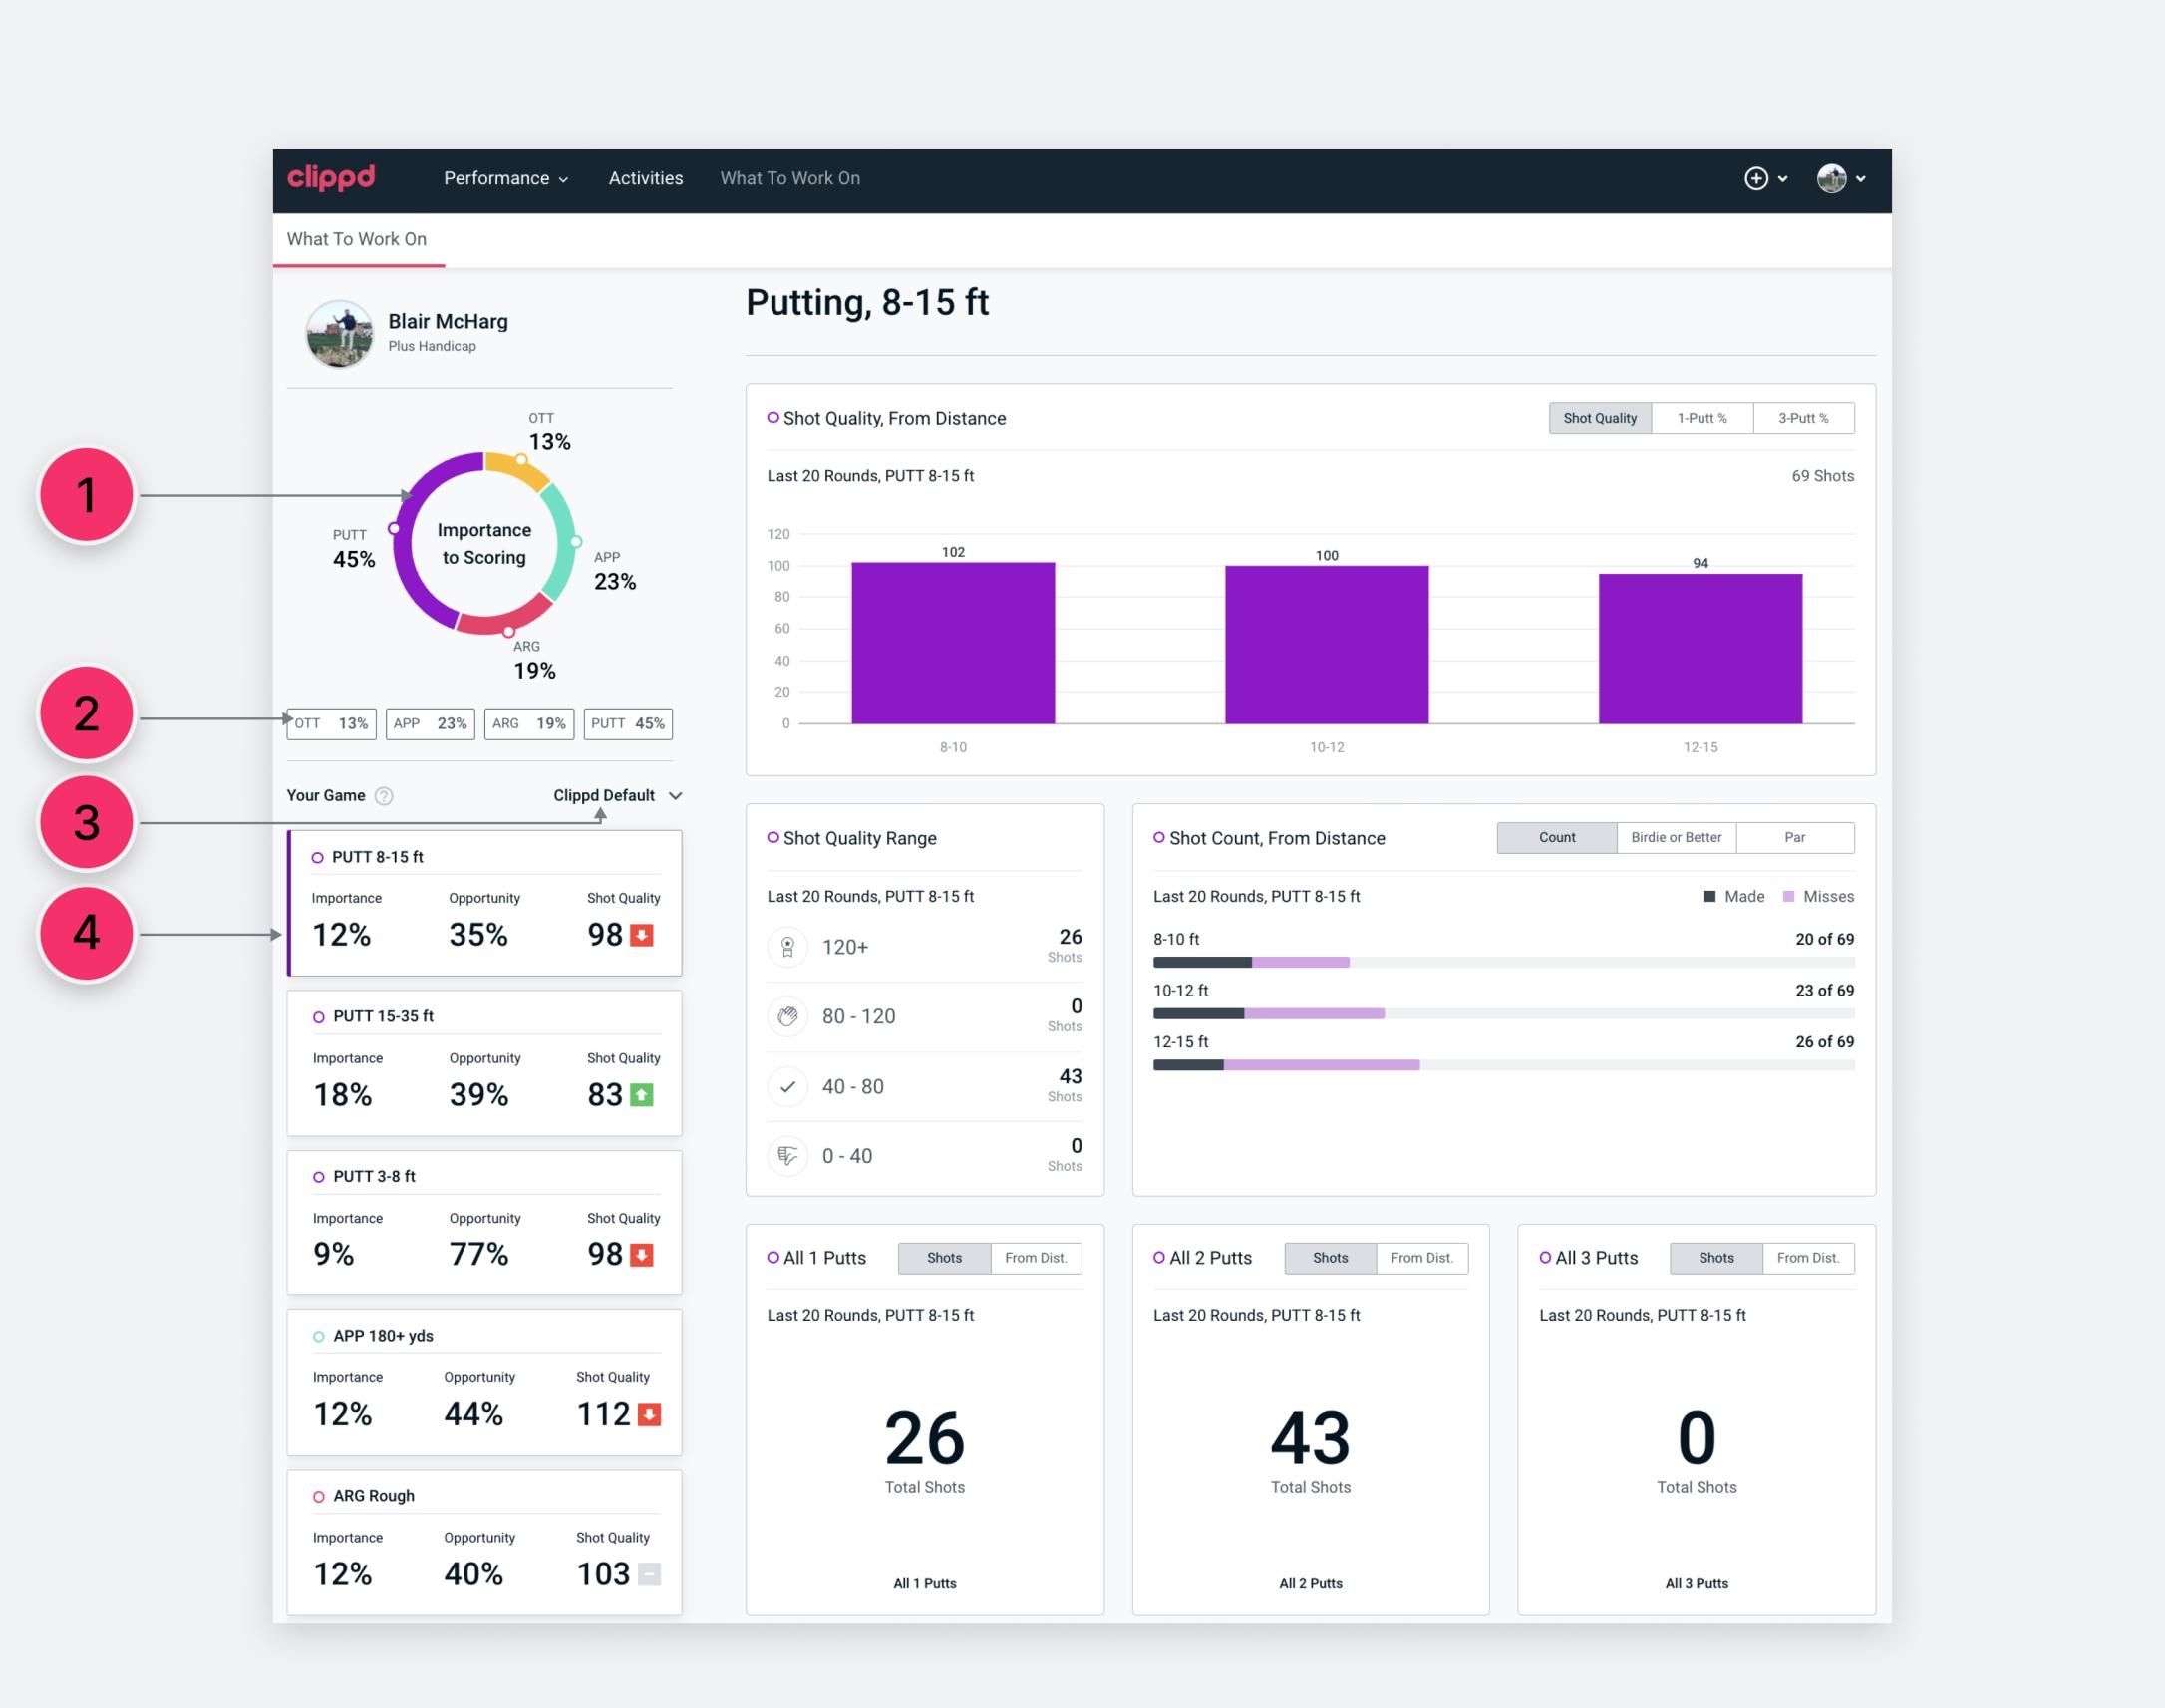Open the profile avatar photo
This screenshot has height=1708, width=2165.
pos(1833,177)
